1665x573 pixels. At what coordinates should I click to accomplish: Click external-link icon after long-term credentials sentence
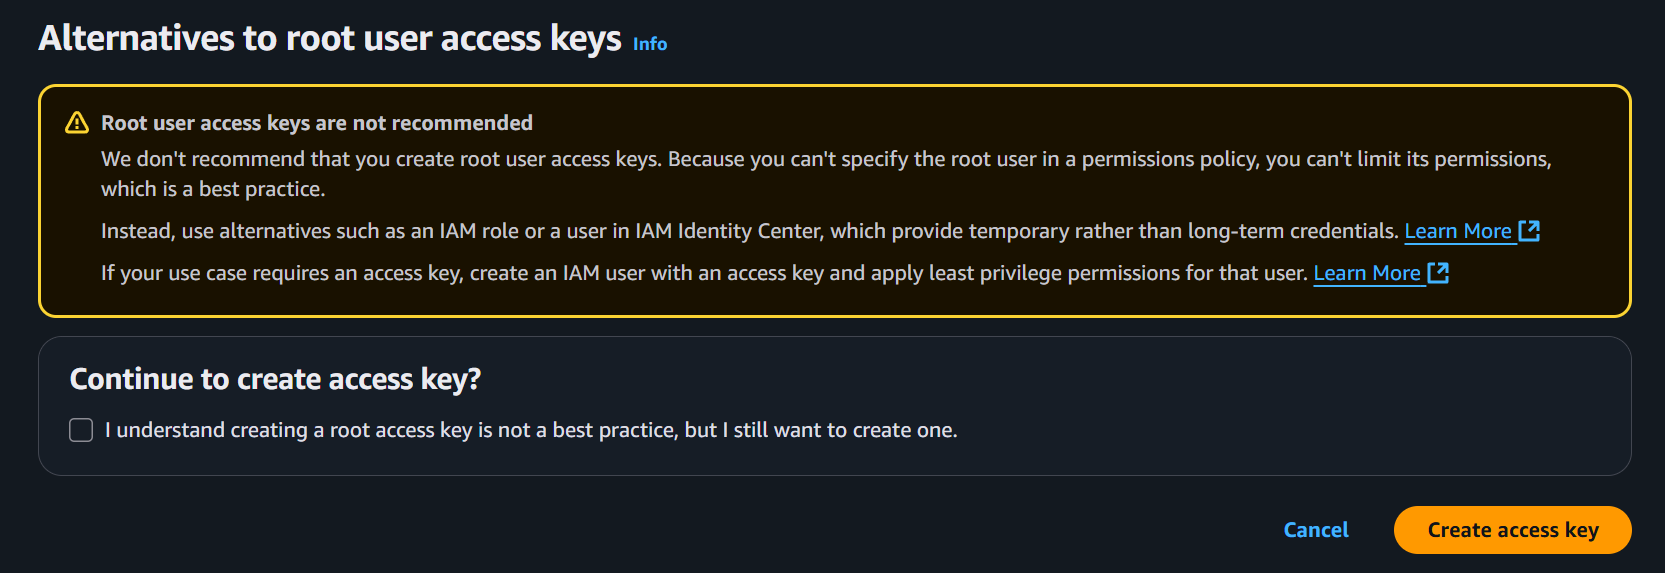[x=1529, y=231]
